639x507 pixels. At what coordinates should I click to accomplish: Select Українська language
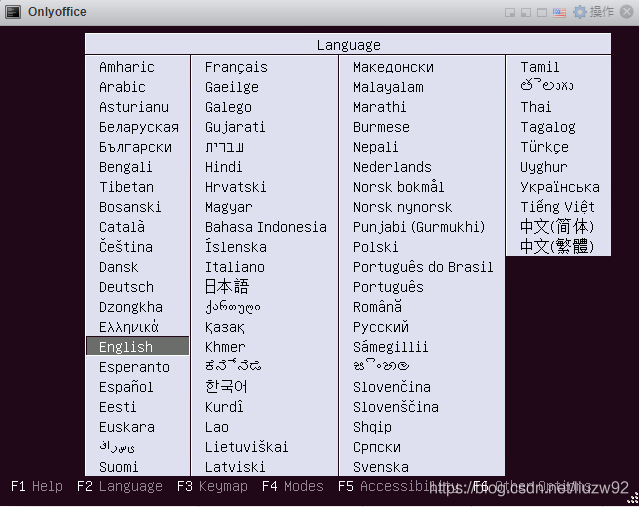(x=560, y=187)
